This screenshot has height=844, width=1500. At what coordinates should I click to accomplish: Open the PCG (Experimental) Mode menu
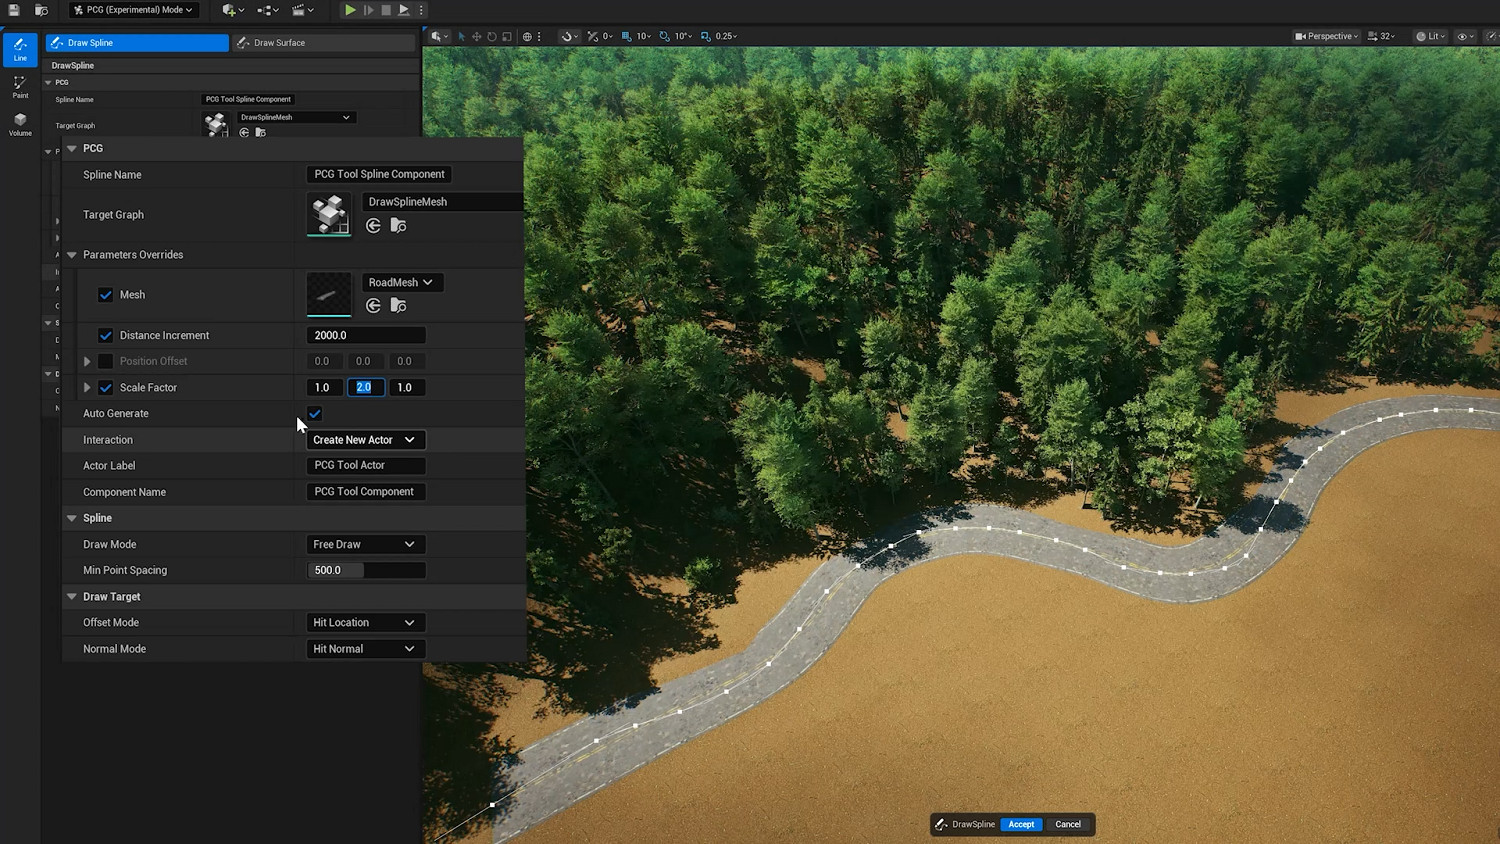[x=133, y=10]
